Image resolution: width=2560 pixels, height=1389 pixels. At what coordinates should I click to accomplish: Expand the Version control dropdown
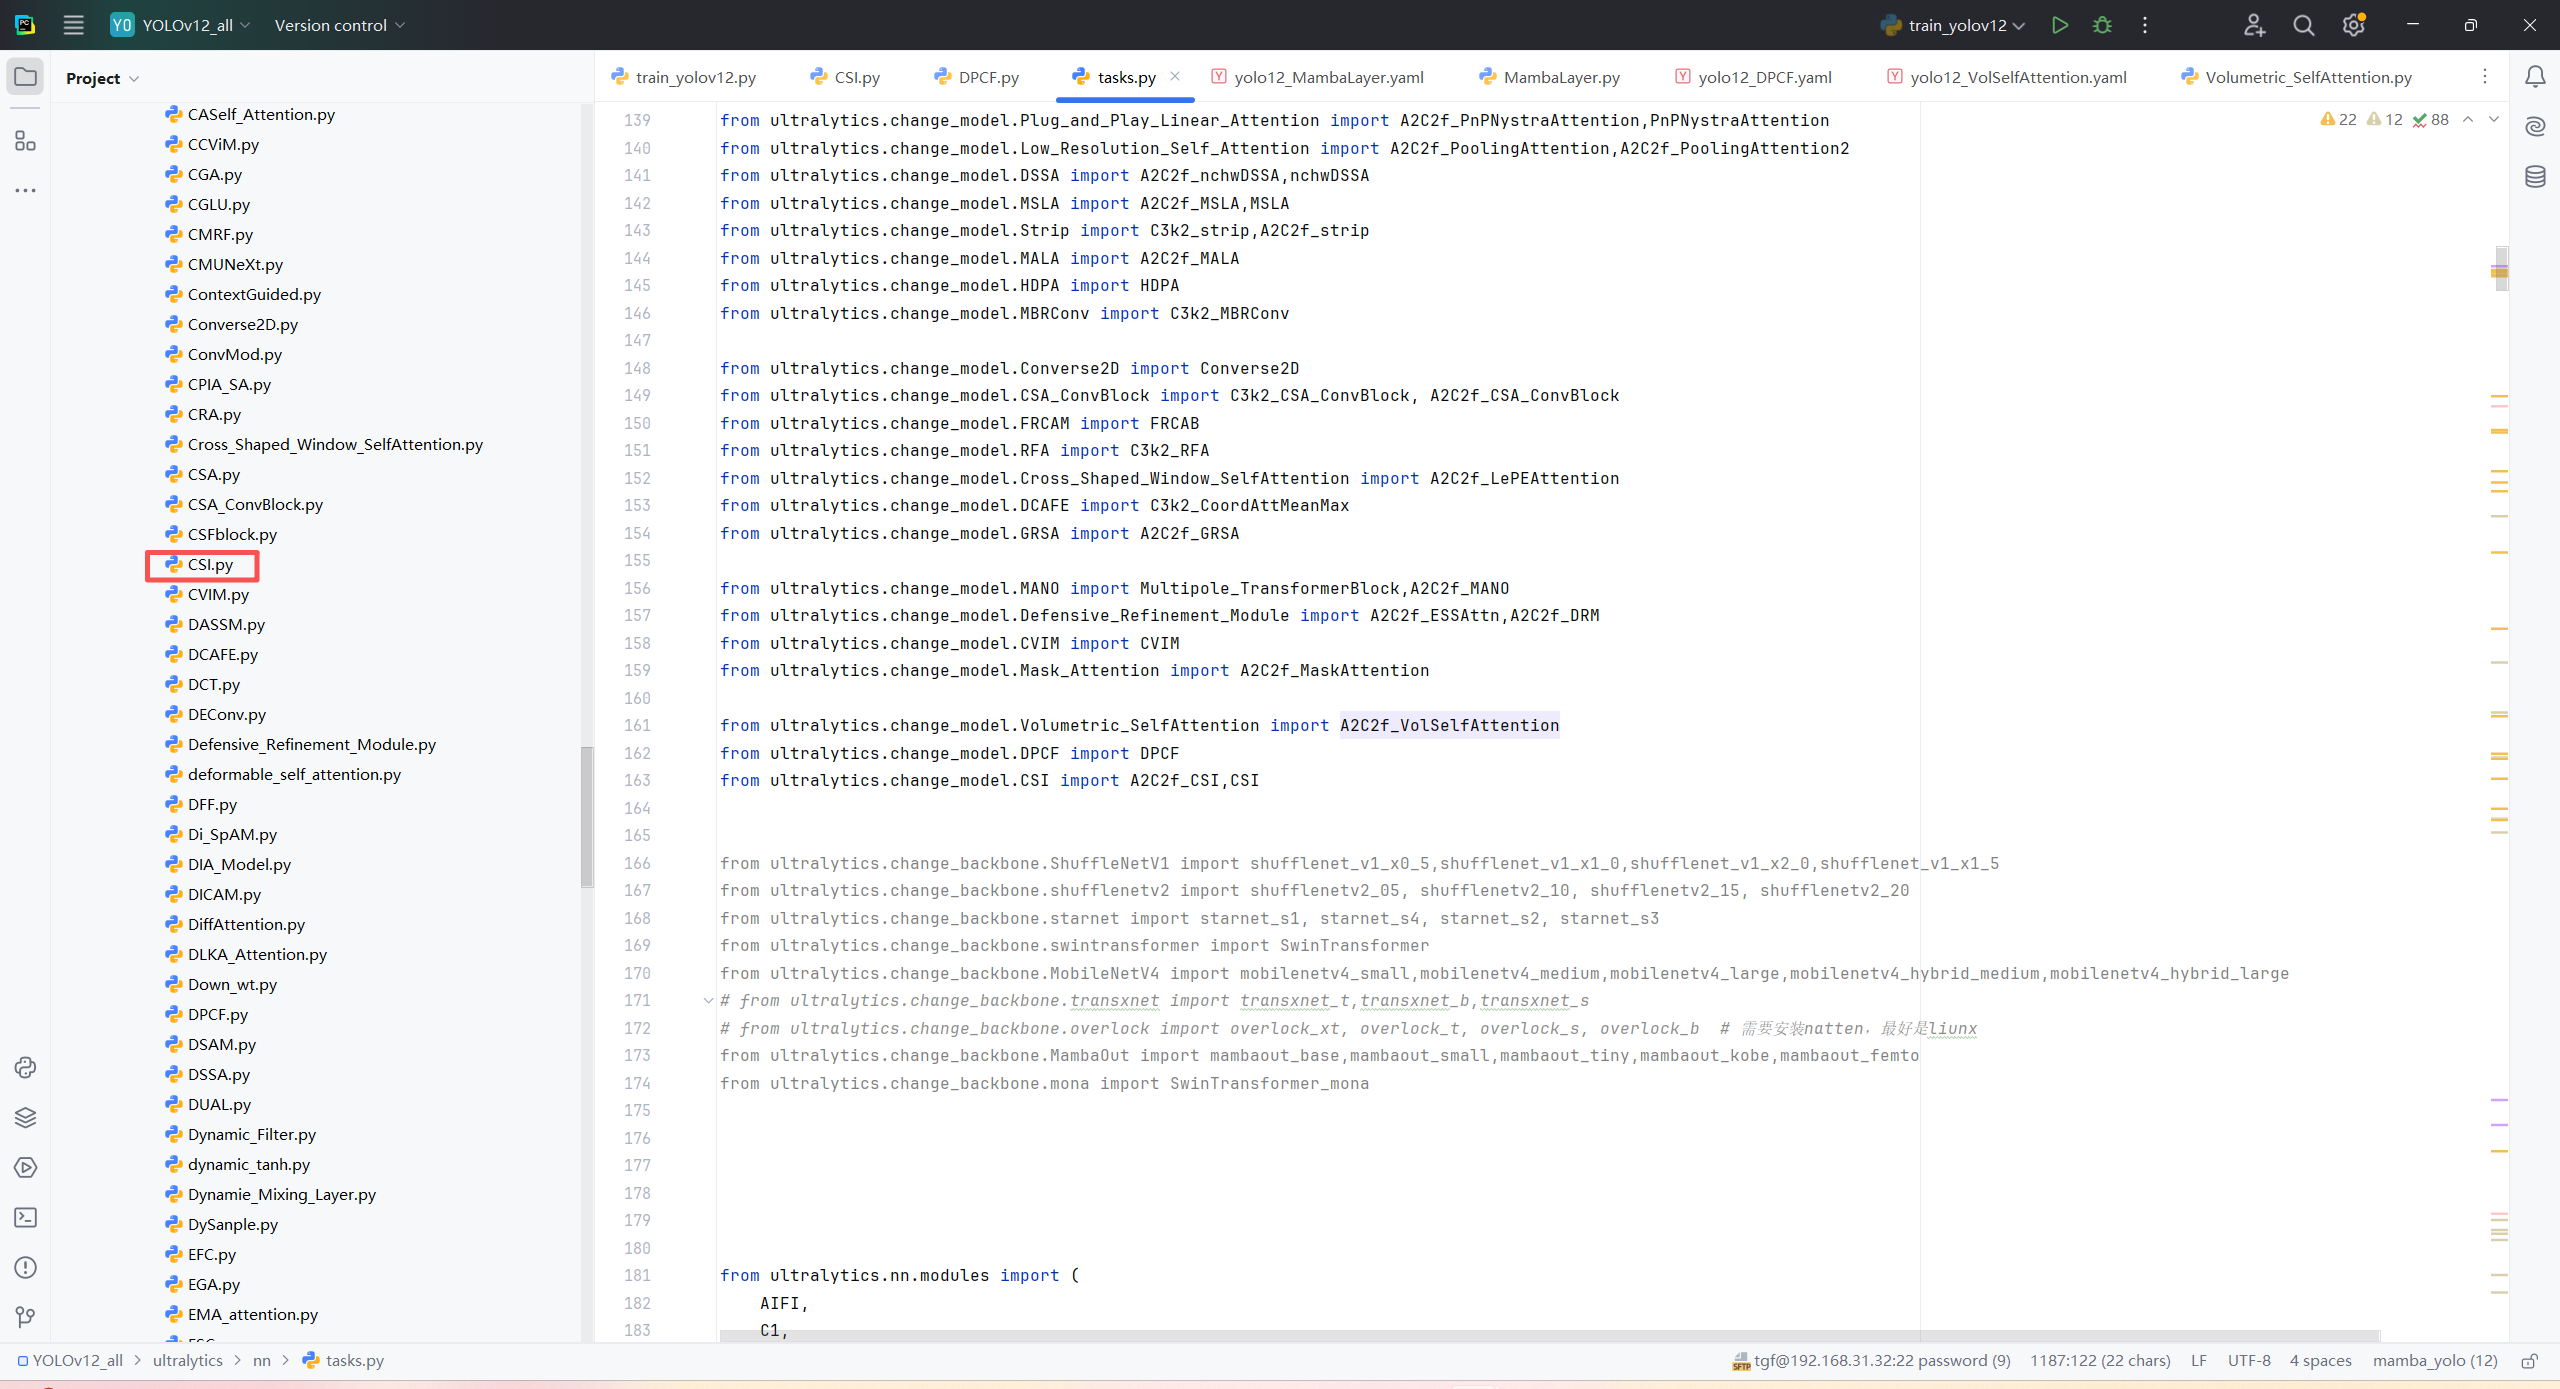[340, 25]
